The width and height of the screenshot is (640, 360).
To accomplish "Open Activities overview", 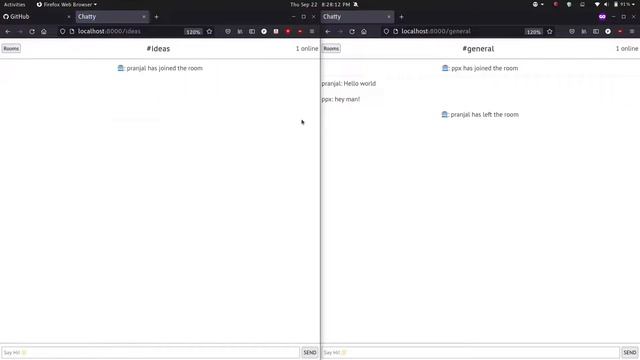I will (x=15, y=4).
